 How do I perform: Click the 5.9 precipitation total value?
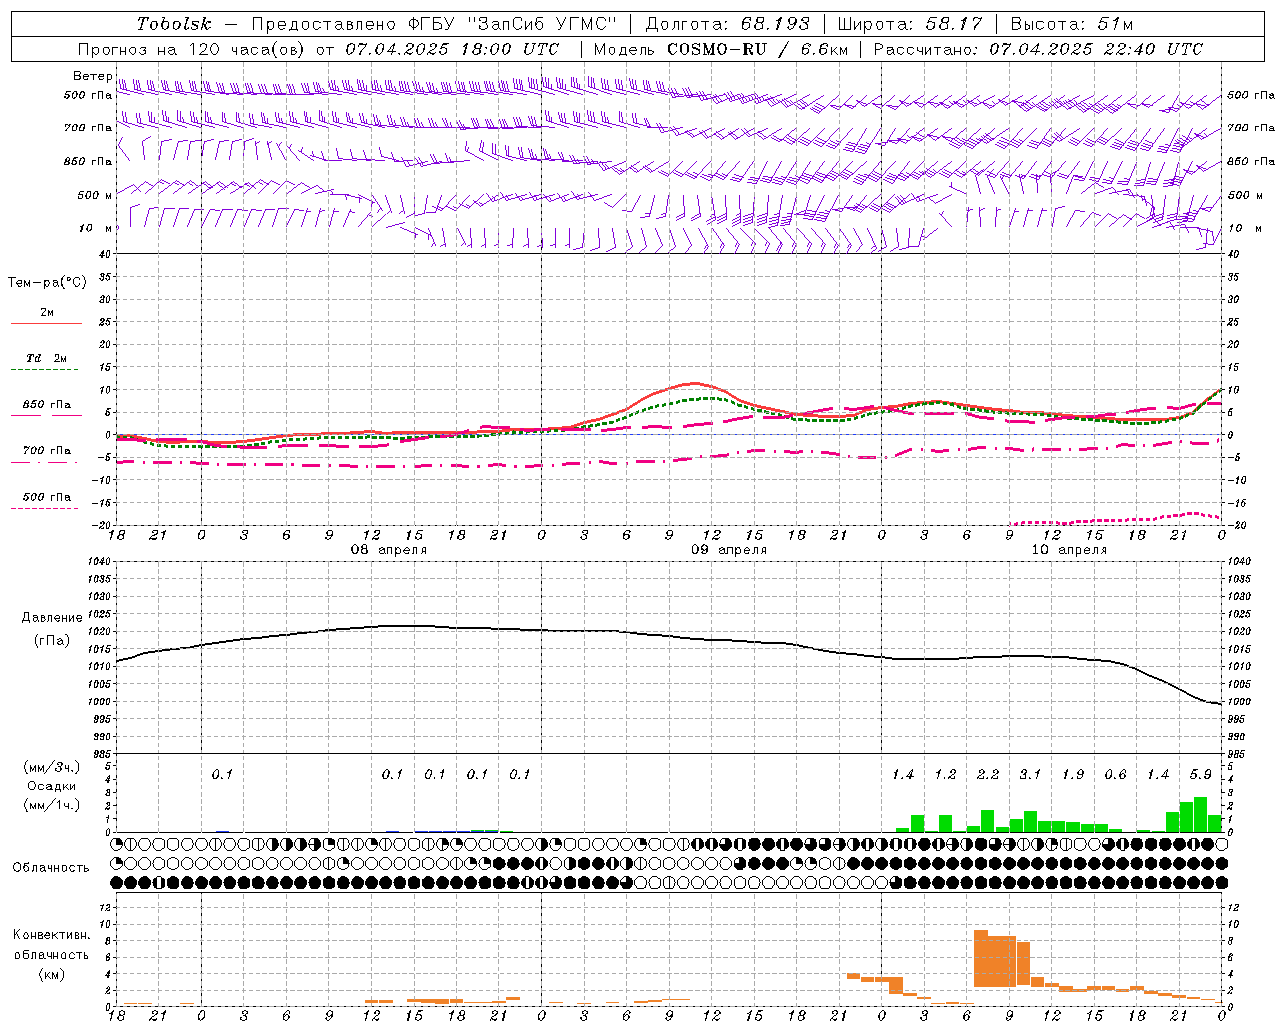pyautogui.click(x=1200, y=775)
